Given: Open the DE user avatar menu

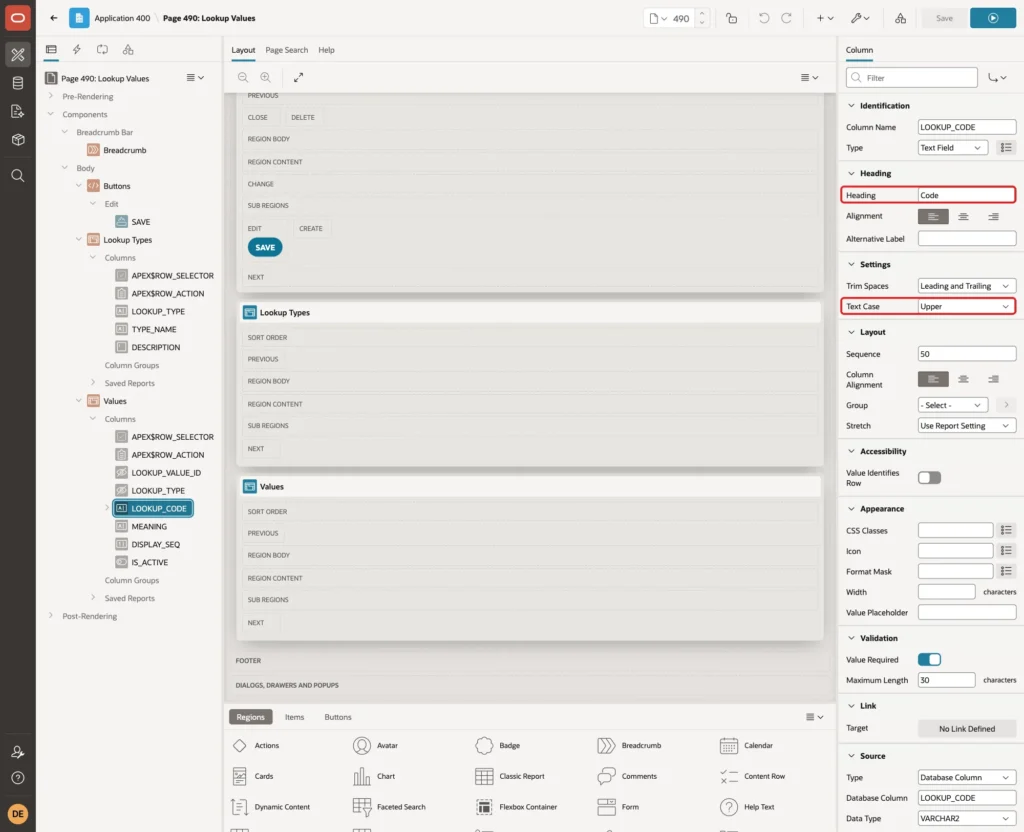Looking at the screenshot, I should tap(18, 814).
